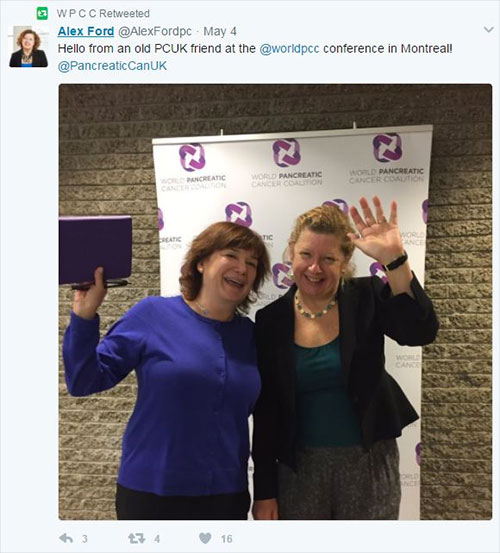Click the waving hand in photo

click(x=376, y=229)
